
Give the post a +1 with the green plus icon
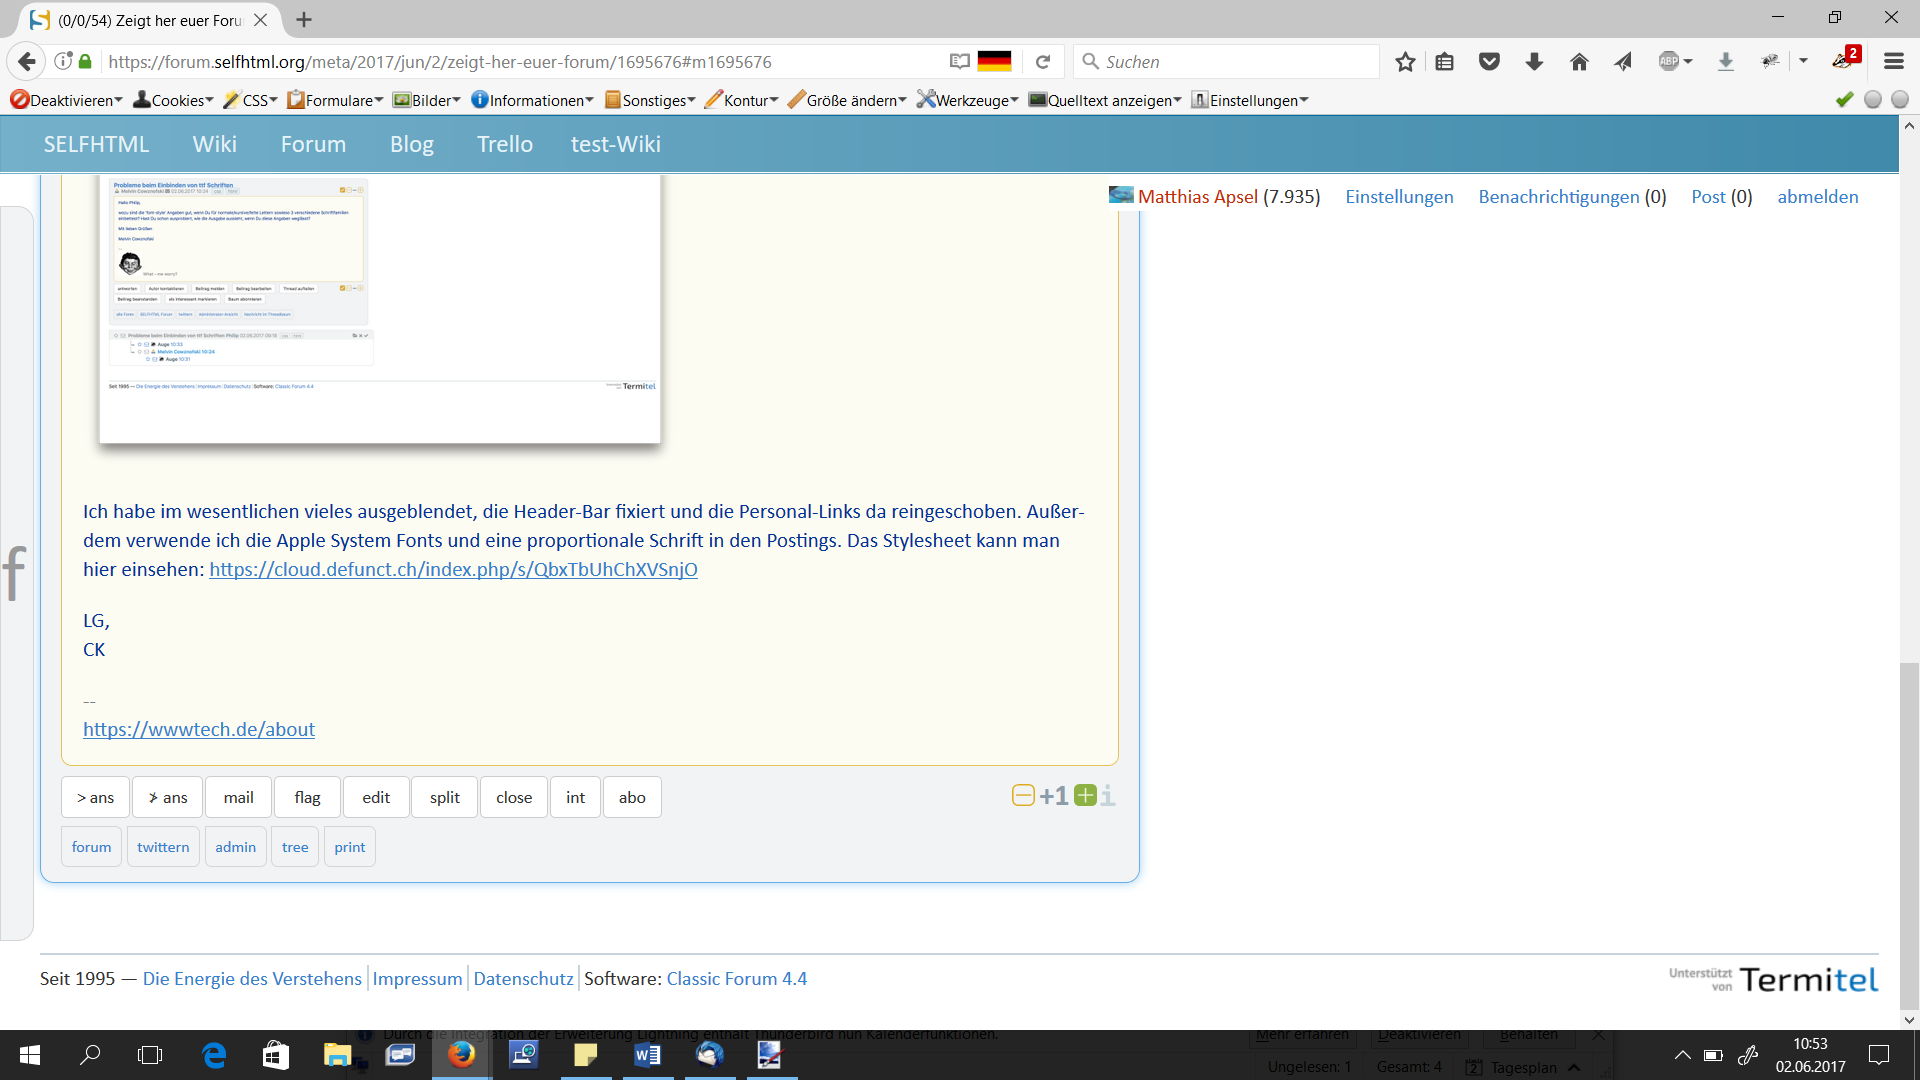(x=1085, y=796)
